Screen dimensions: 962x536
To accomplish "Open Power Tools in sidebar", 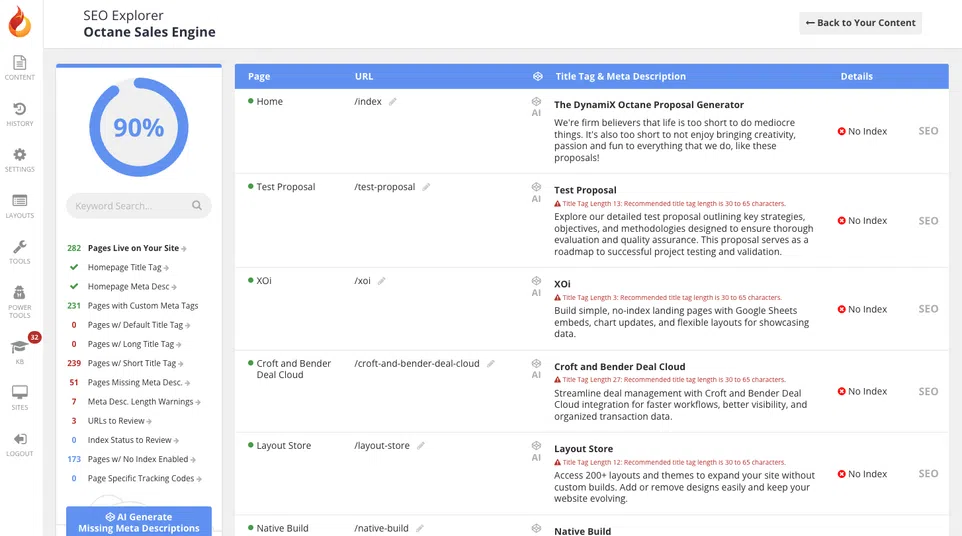I will [20, 302].
